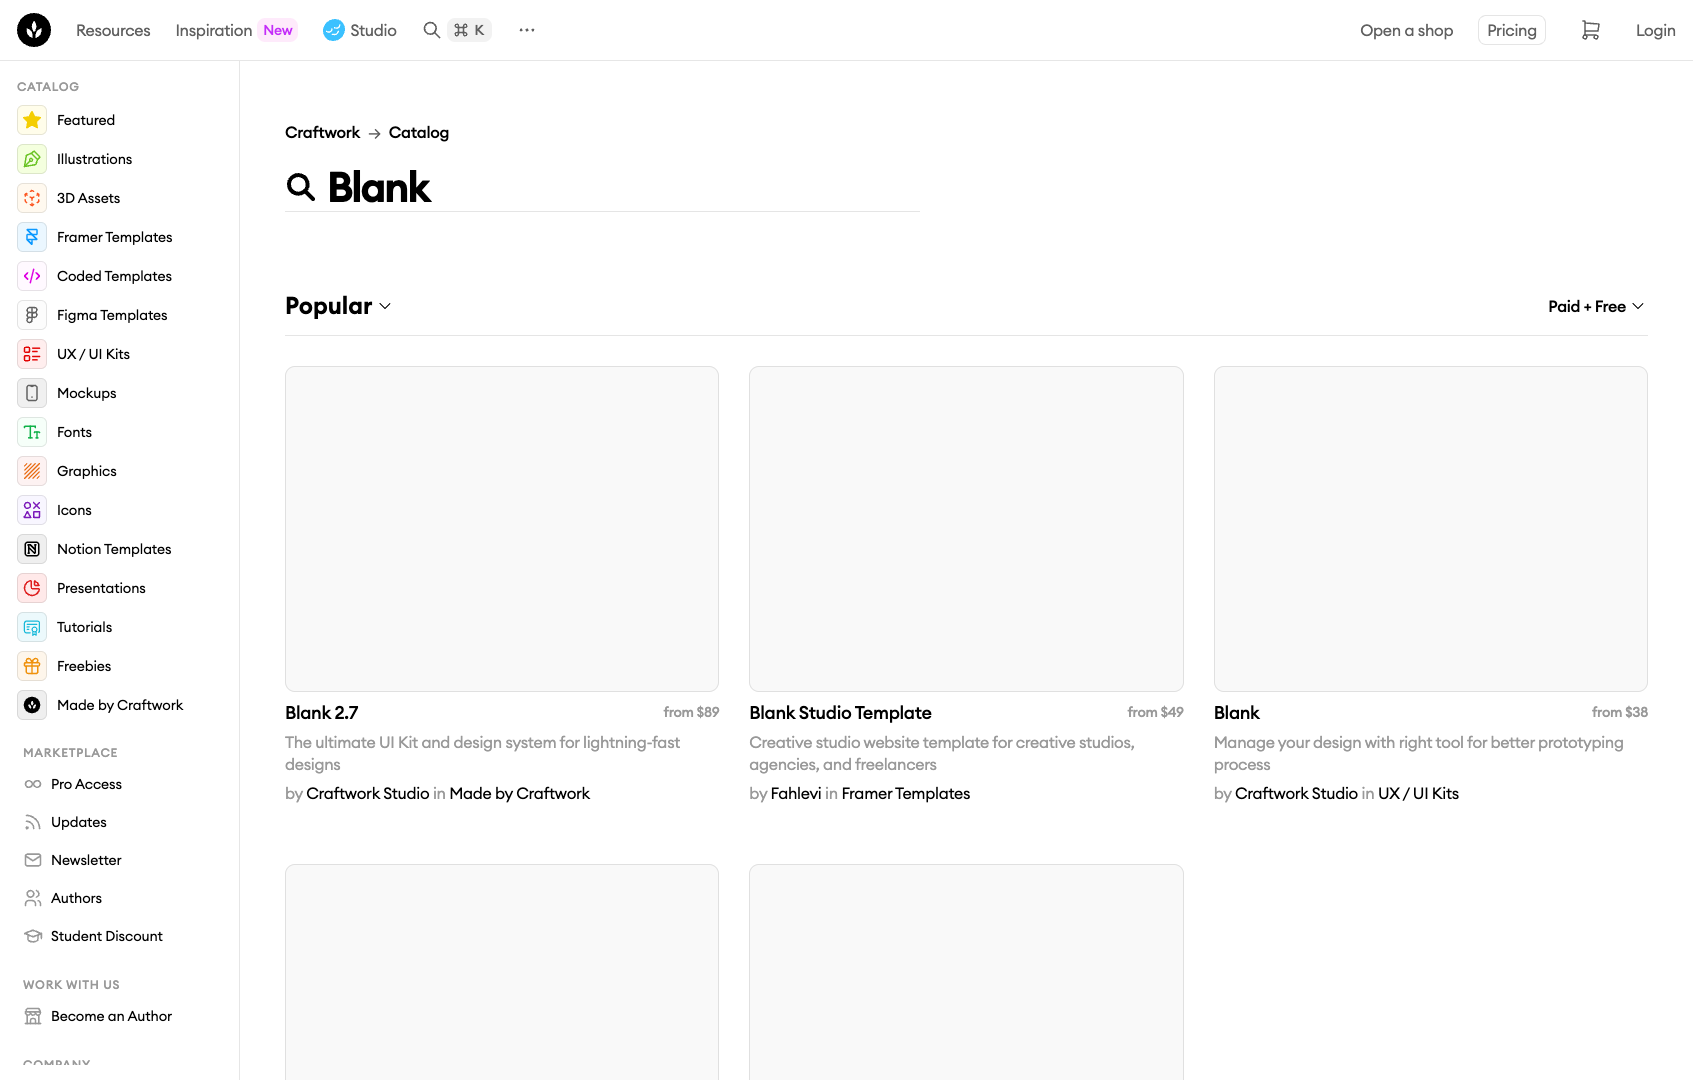This screenshot has width=1693, height=1080.
Task: Open the Fahlevi author link
Action: pyautogui.click(x=796, y=793)
